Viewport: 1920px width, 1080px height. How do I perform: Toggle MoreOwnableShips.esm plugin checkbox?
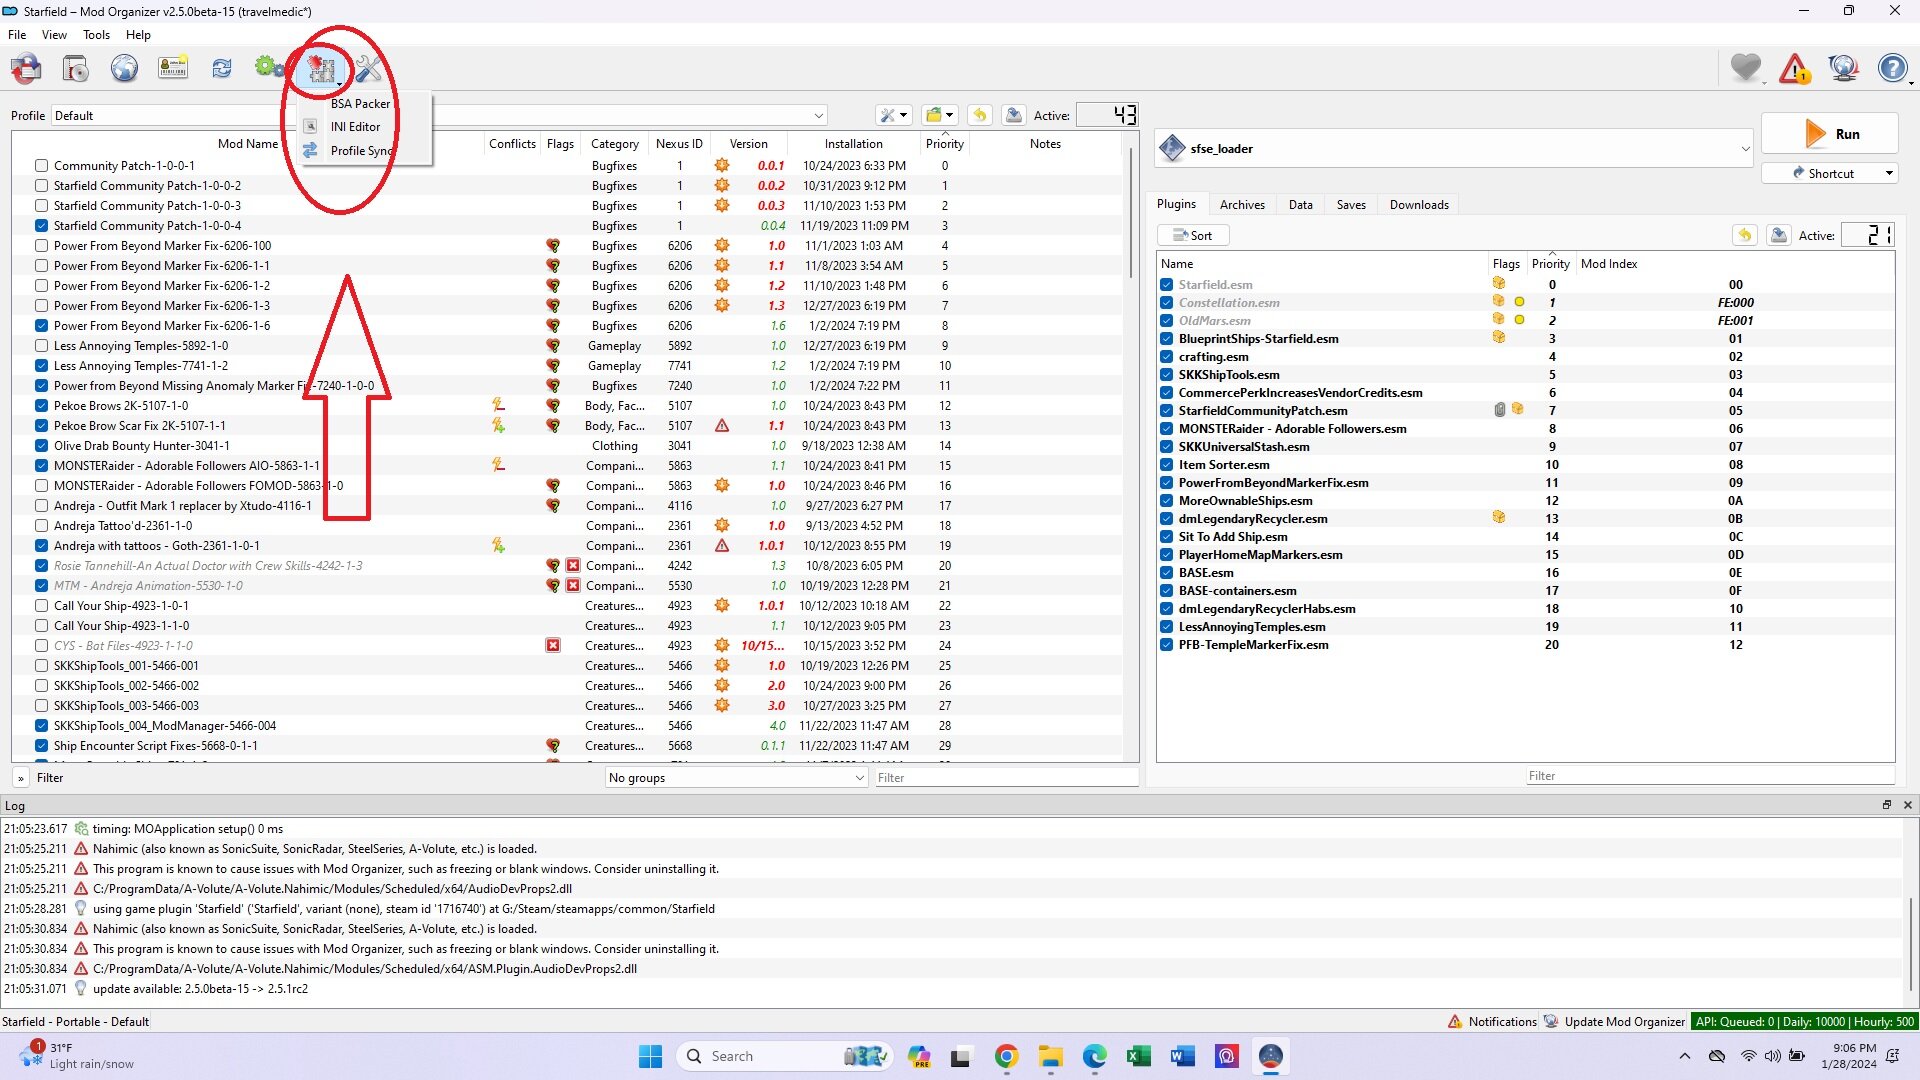[1166, 501]
